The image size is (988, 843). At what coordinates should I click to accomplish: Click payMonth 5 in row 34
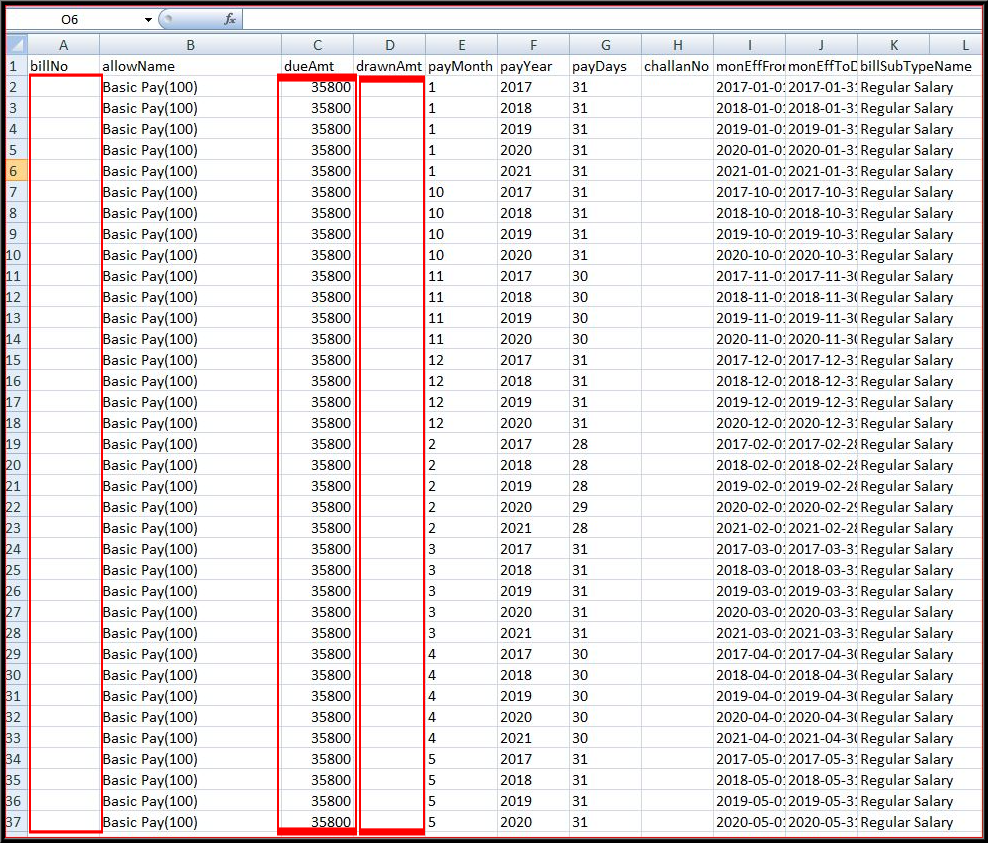(461, 759)
